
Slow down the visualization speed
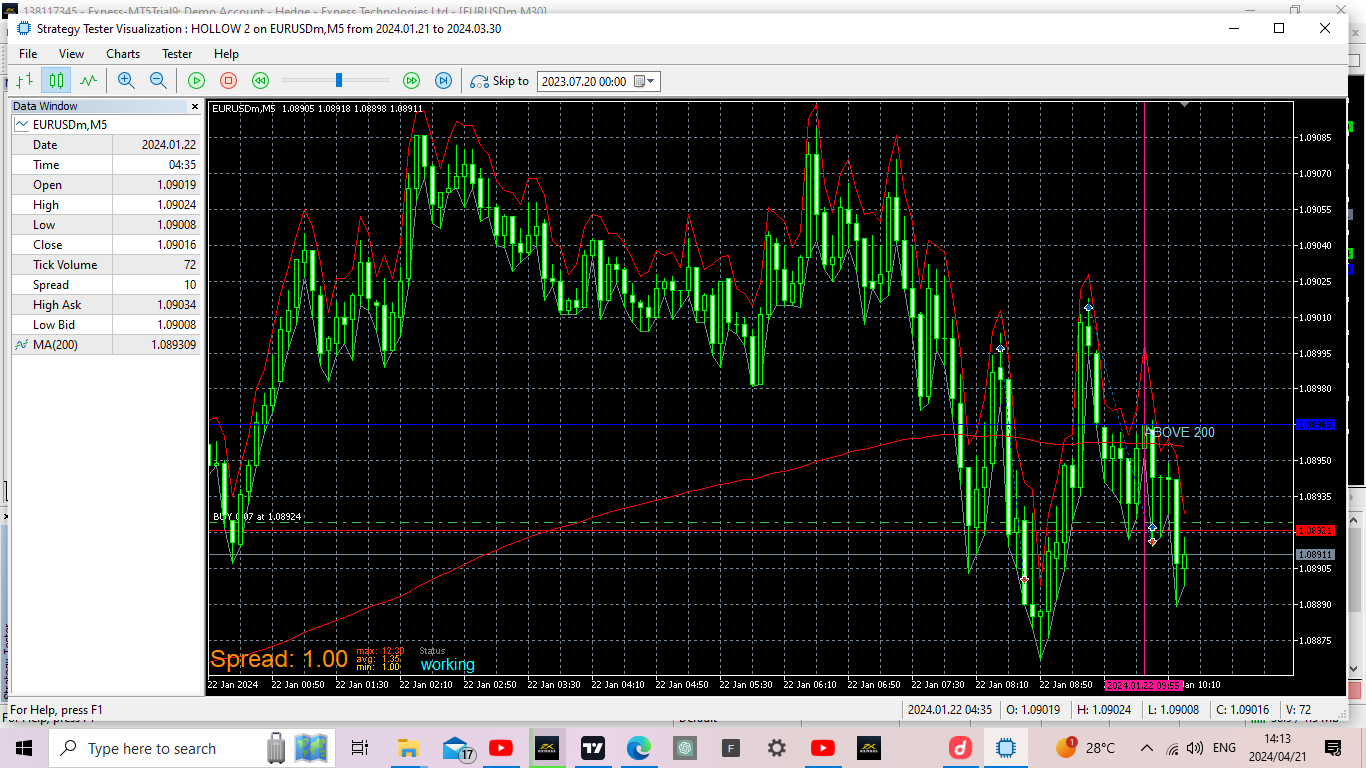[x=260, y=81]
